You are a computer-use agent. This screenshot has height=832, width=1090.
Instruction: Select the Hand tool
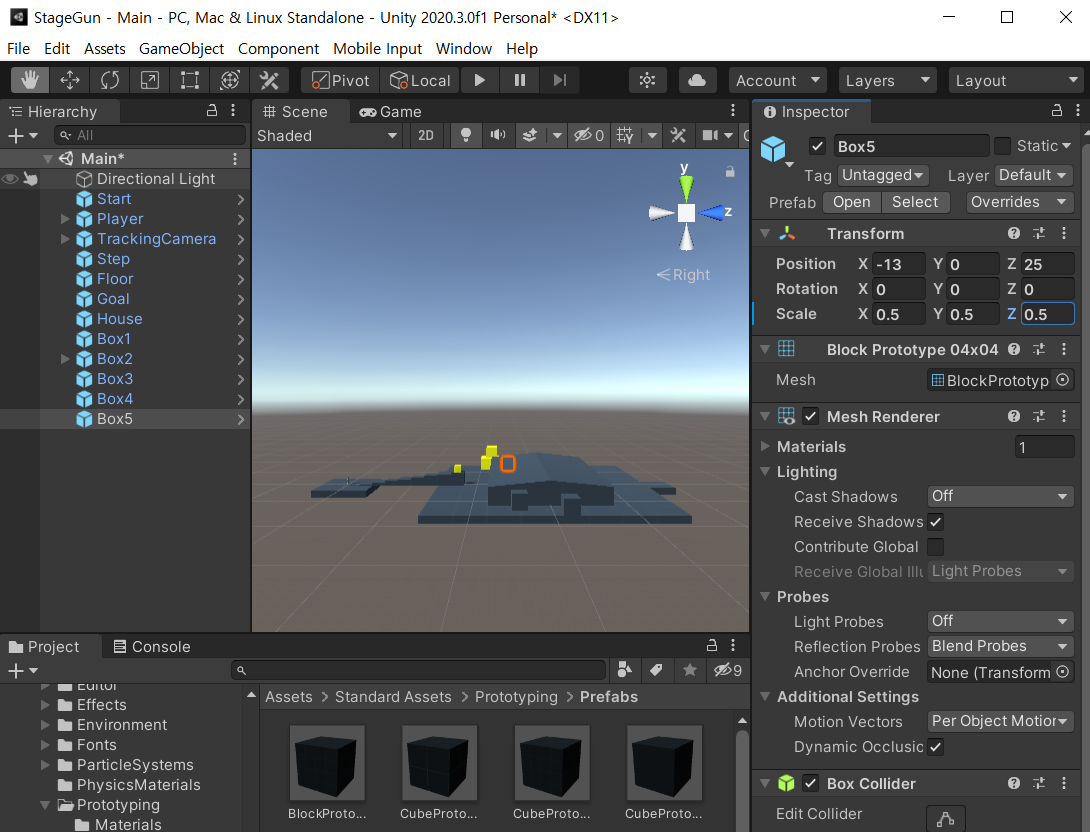(30, 81)
